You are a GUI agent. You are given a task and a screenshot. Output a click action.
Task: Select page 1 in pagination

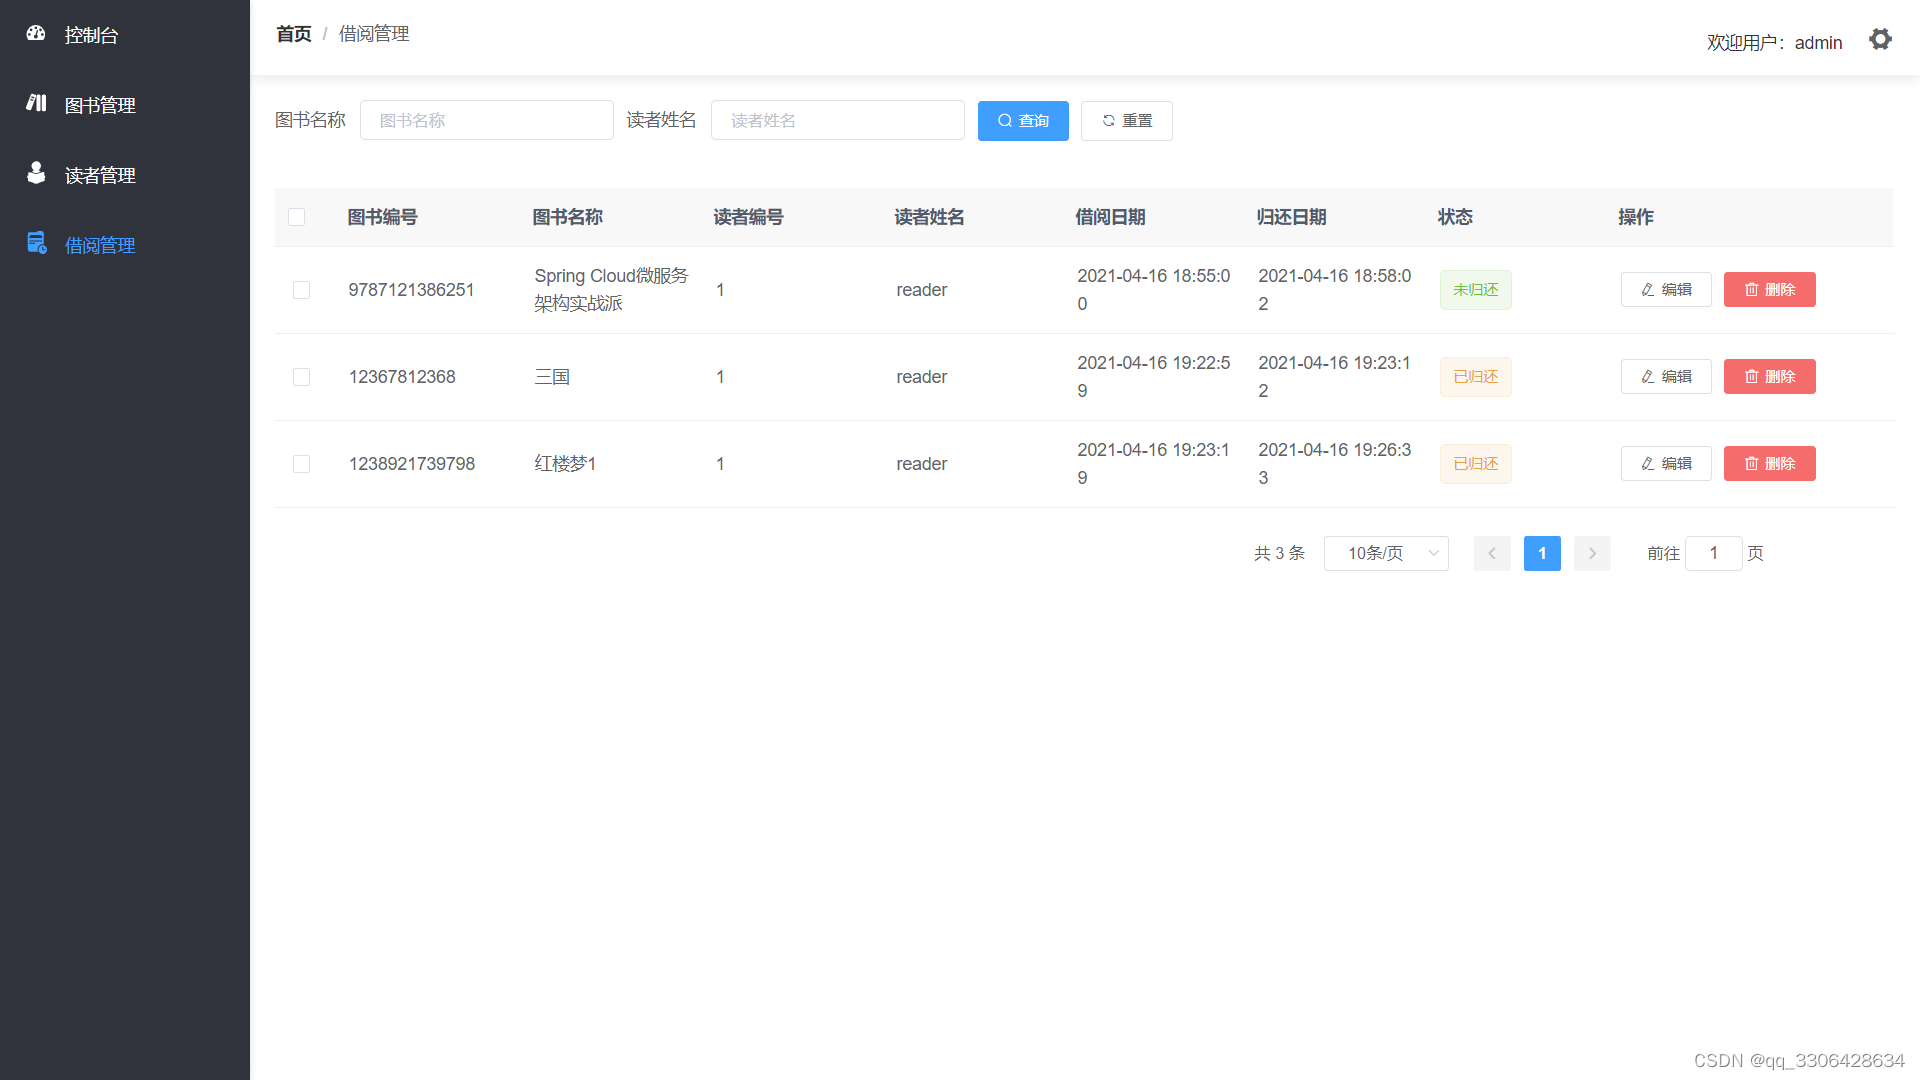[x=1542, y=553]
